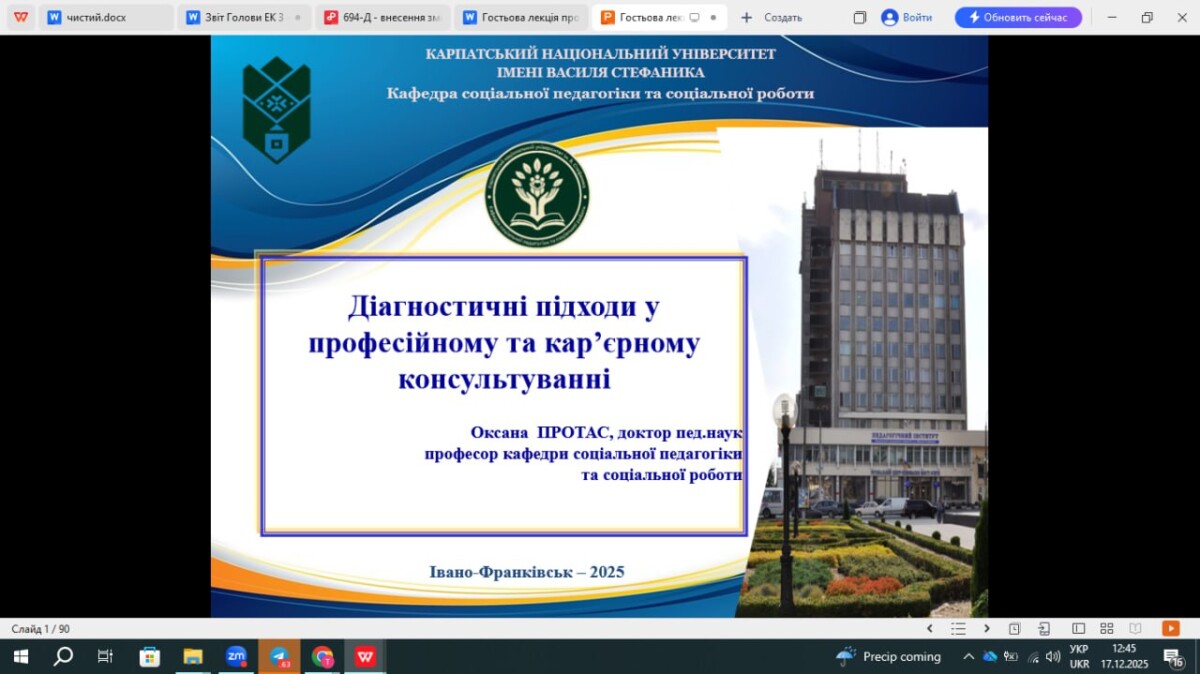The height and width of the screenshot is (674, 1200).
Task: Click the send-to-phone device icon
Action: [x=1044, y=629]
